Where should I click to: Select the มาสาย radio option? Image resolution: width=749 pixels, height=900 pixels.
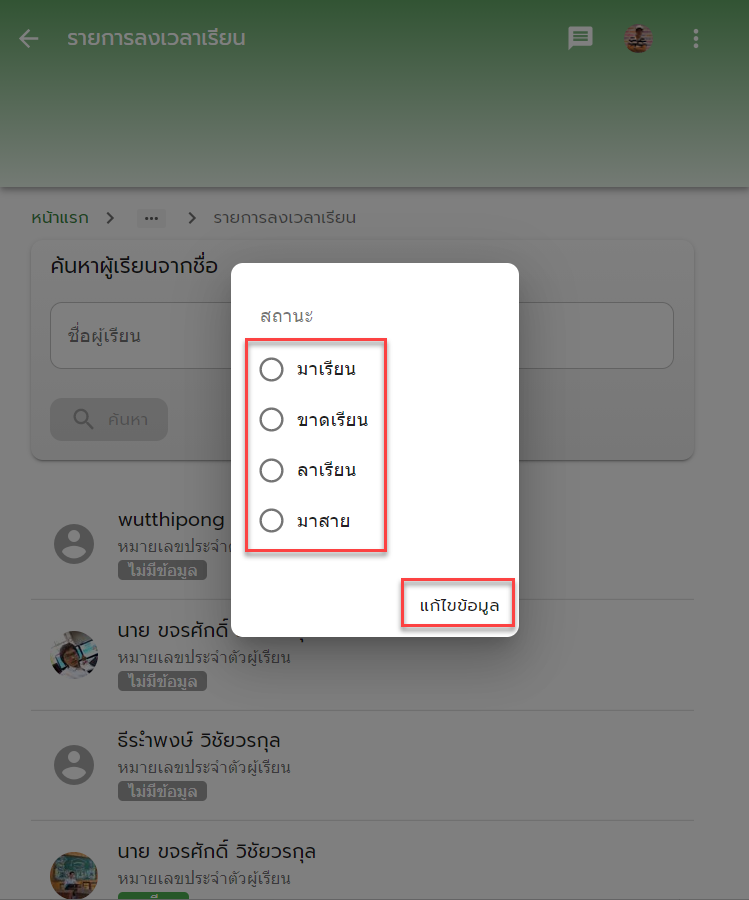pos(271,521)
